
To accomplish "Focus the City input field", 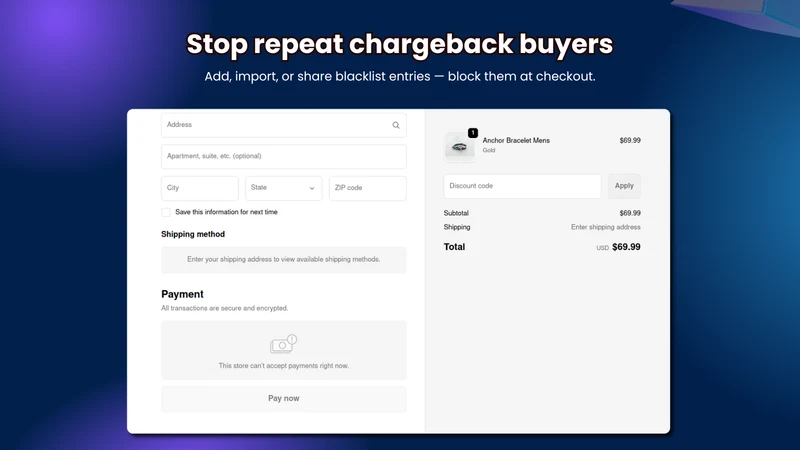I will coord(199,188).
